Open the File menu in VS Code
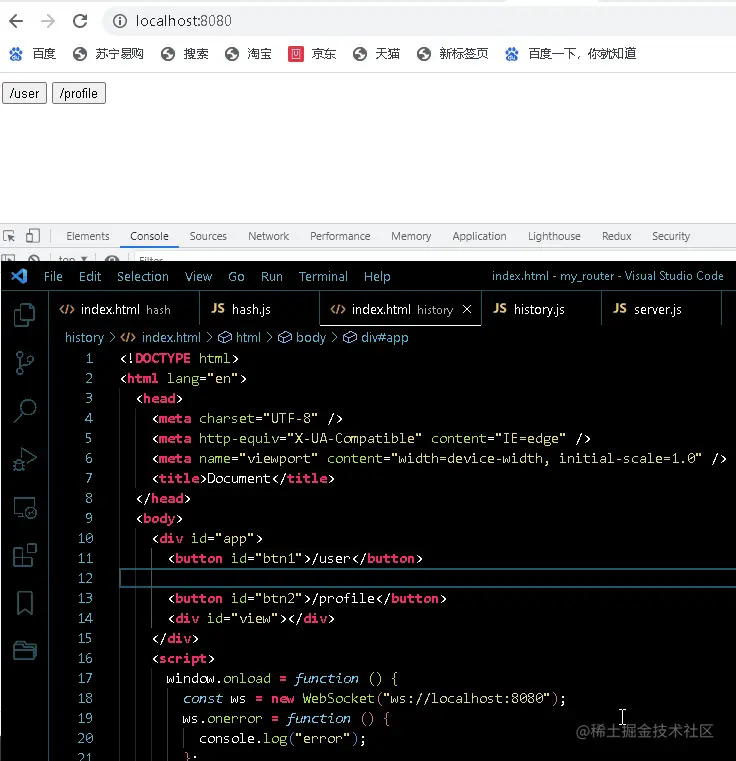The image size is (736, 761). tap(53, 277)
